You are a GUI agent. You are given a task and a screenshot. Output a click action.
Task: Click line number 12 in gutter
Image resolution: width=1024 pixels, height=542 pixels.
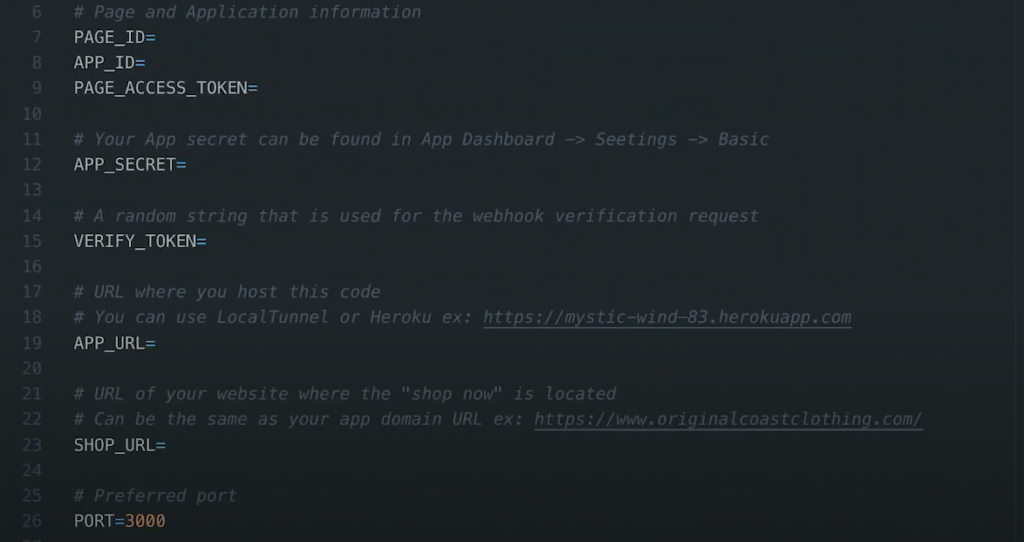(31, 164)
